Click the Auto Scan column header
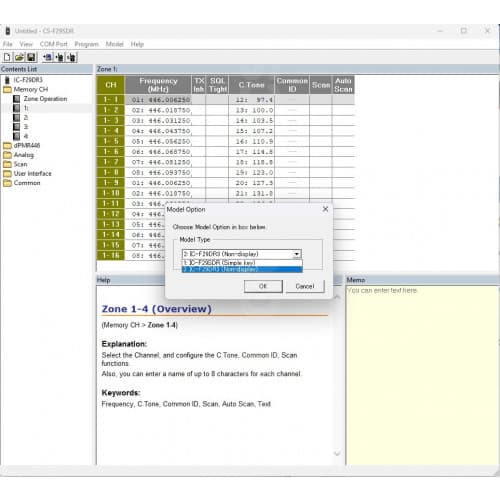This screenshot has height=500, width=500. point(343,85)
